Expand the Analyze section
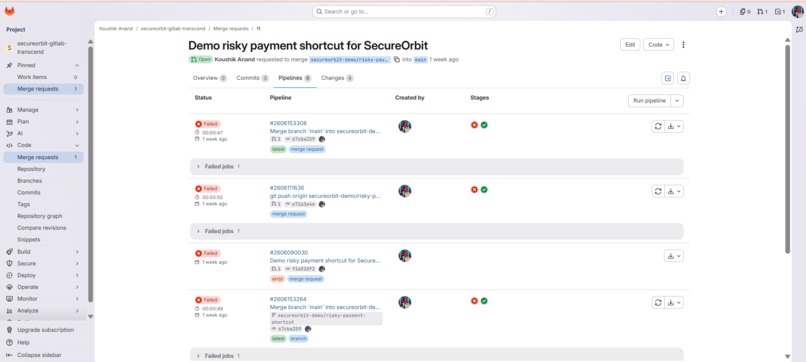This screenshot has width=806, height=362. click(43, 311)
